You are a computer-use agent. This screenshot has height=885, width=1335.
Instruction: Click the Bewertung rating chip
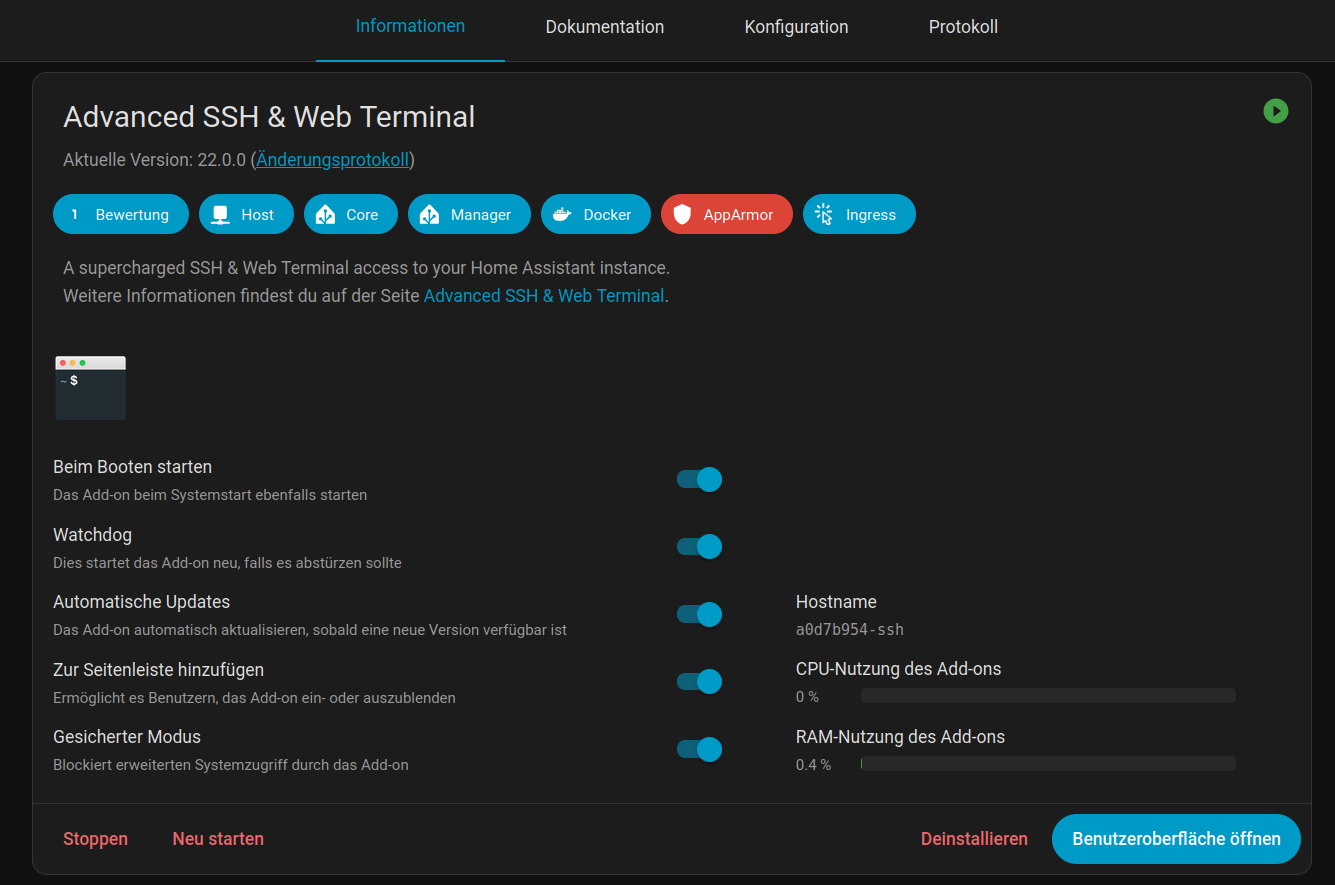[121, 214]
